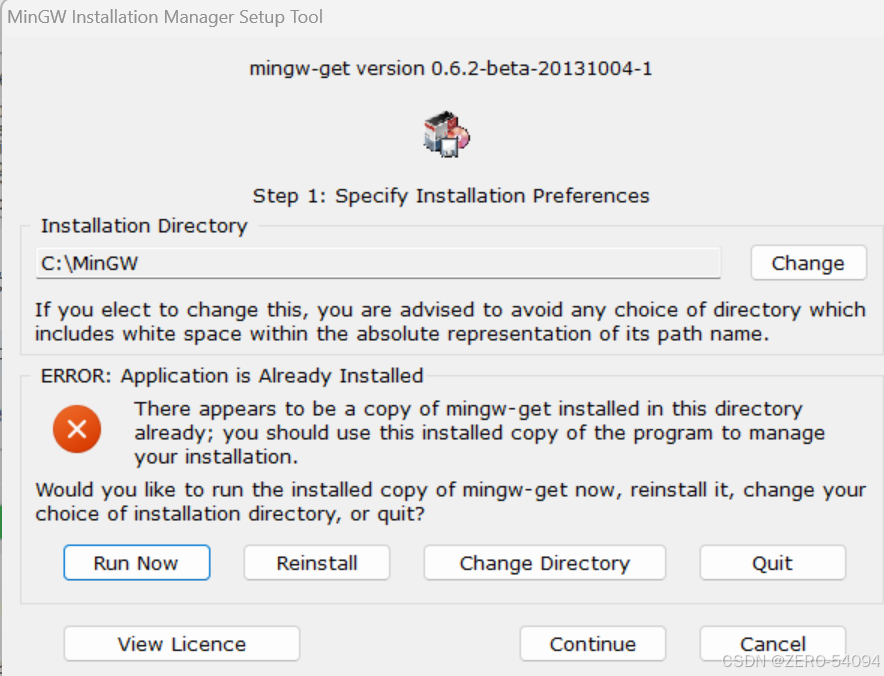Click the CSDN @ZERO-54094 watermark
This screenshot has width=884, height=676.
coord(801,661)
